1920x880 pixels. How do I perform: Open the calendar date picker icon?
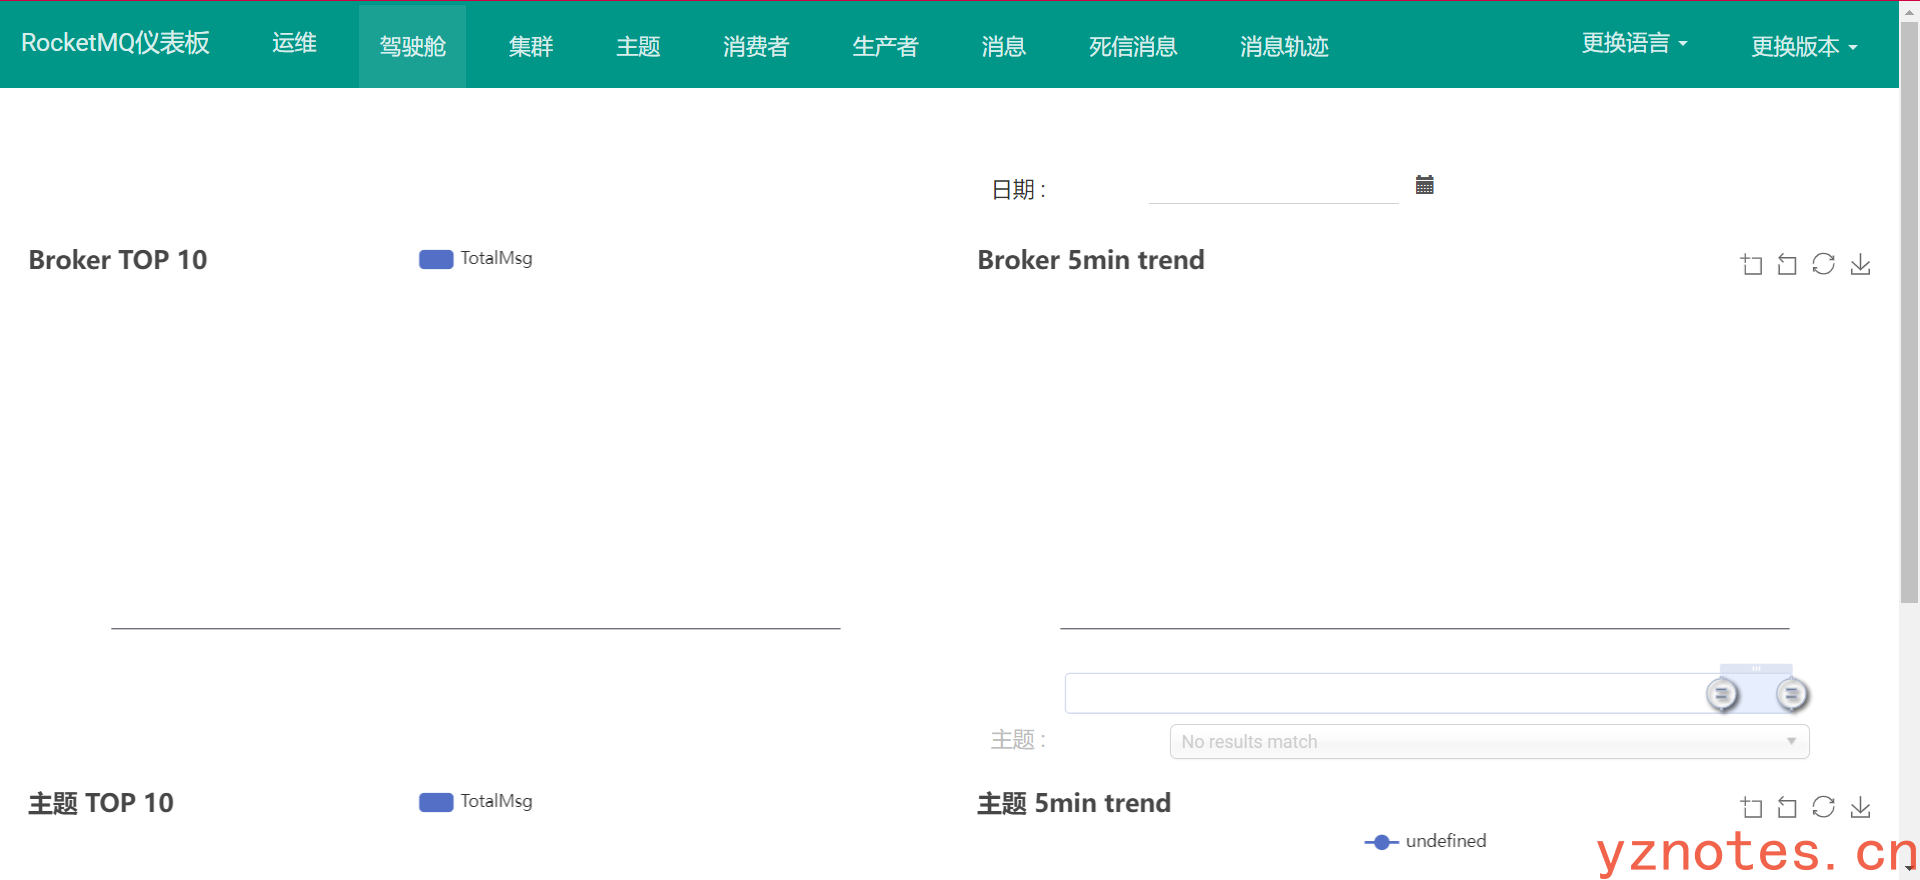(1424, 185)
